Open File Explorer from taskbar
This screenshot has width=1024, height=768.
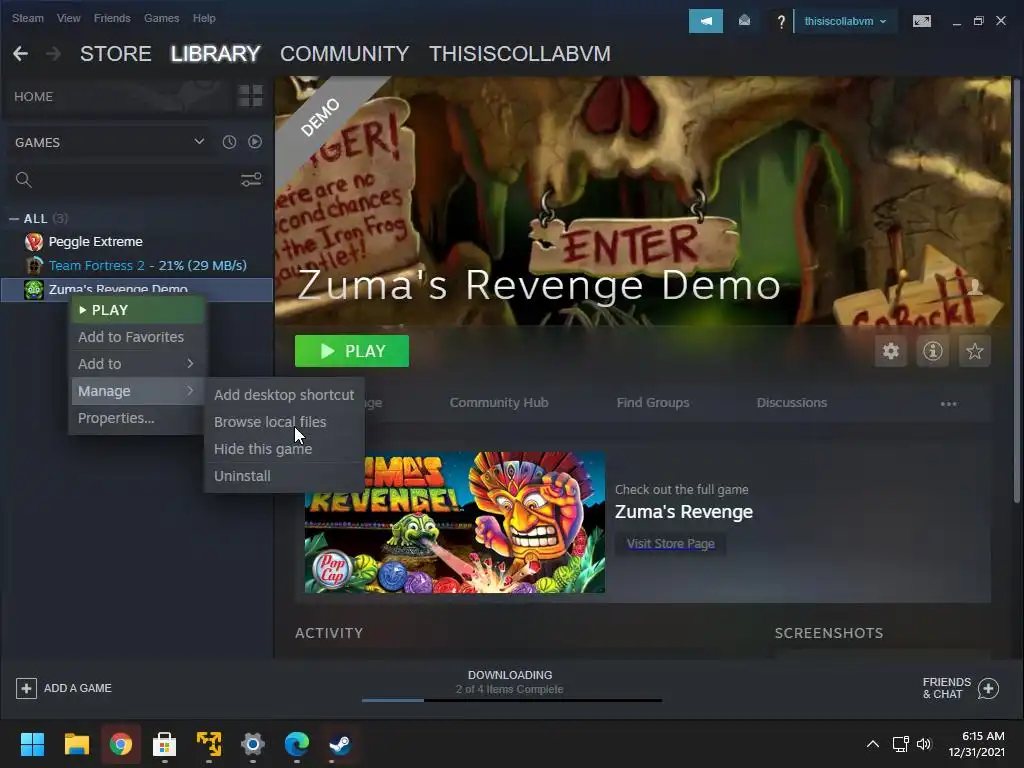point(76,744)
